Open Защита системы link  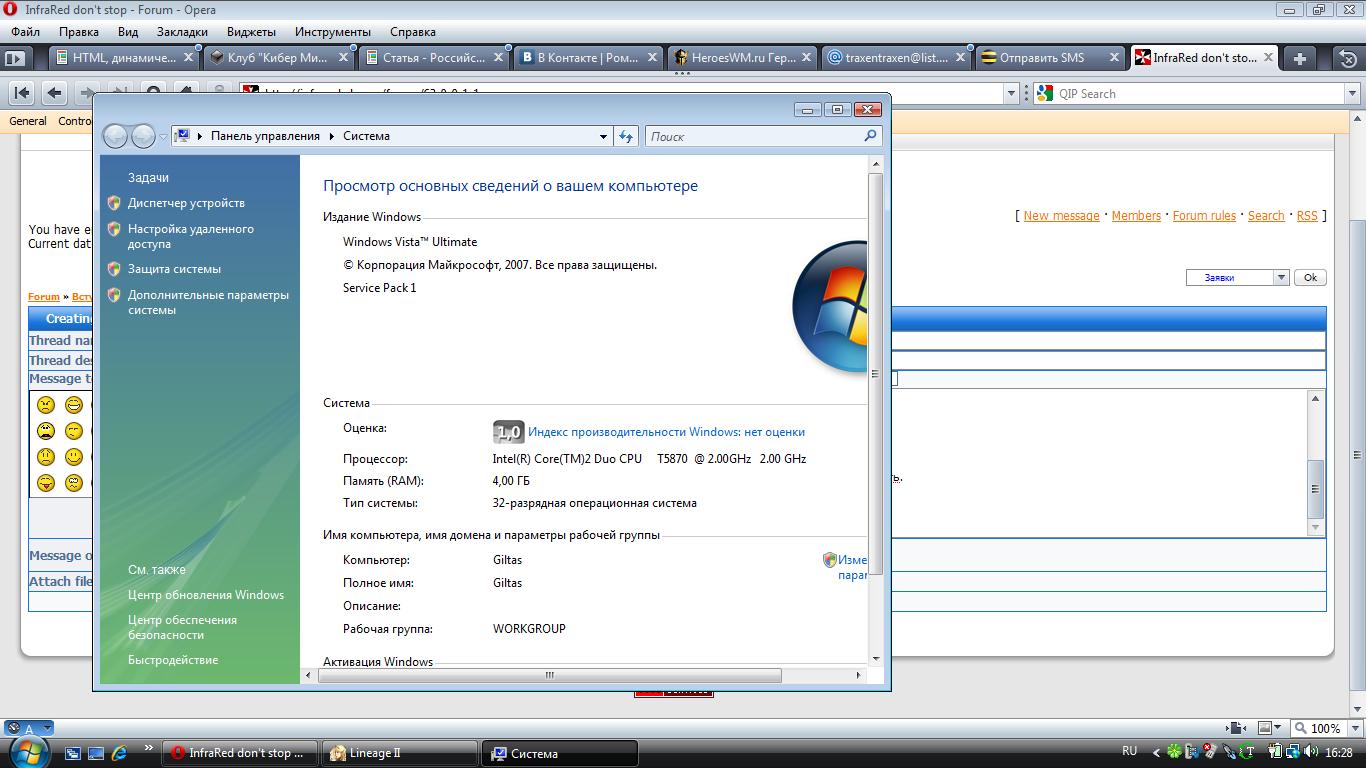[175, 269]
